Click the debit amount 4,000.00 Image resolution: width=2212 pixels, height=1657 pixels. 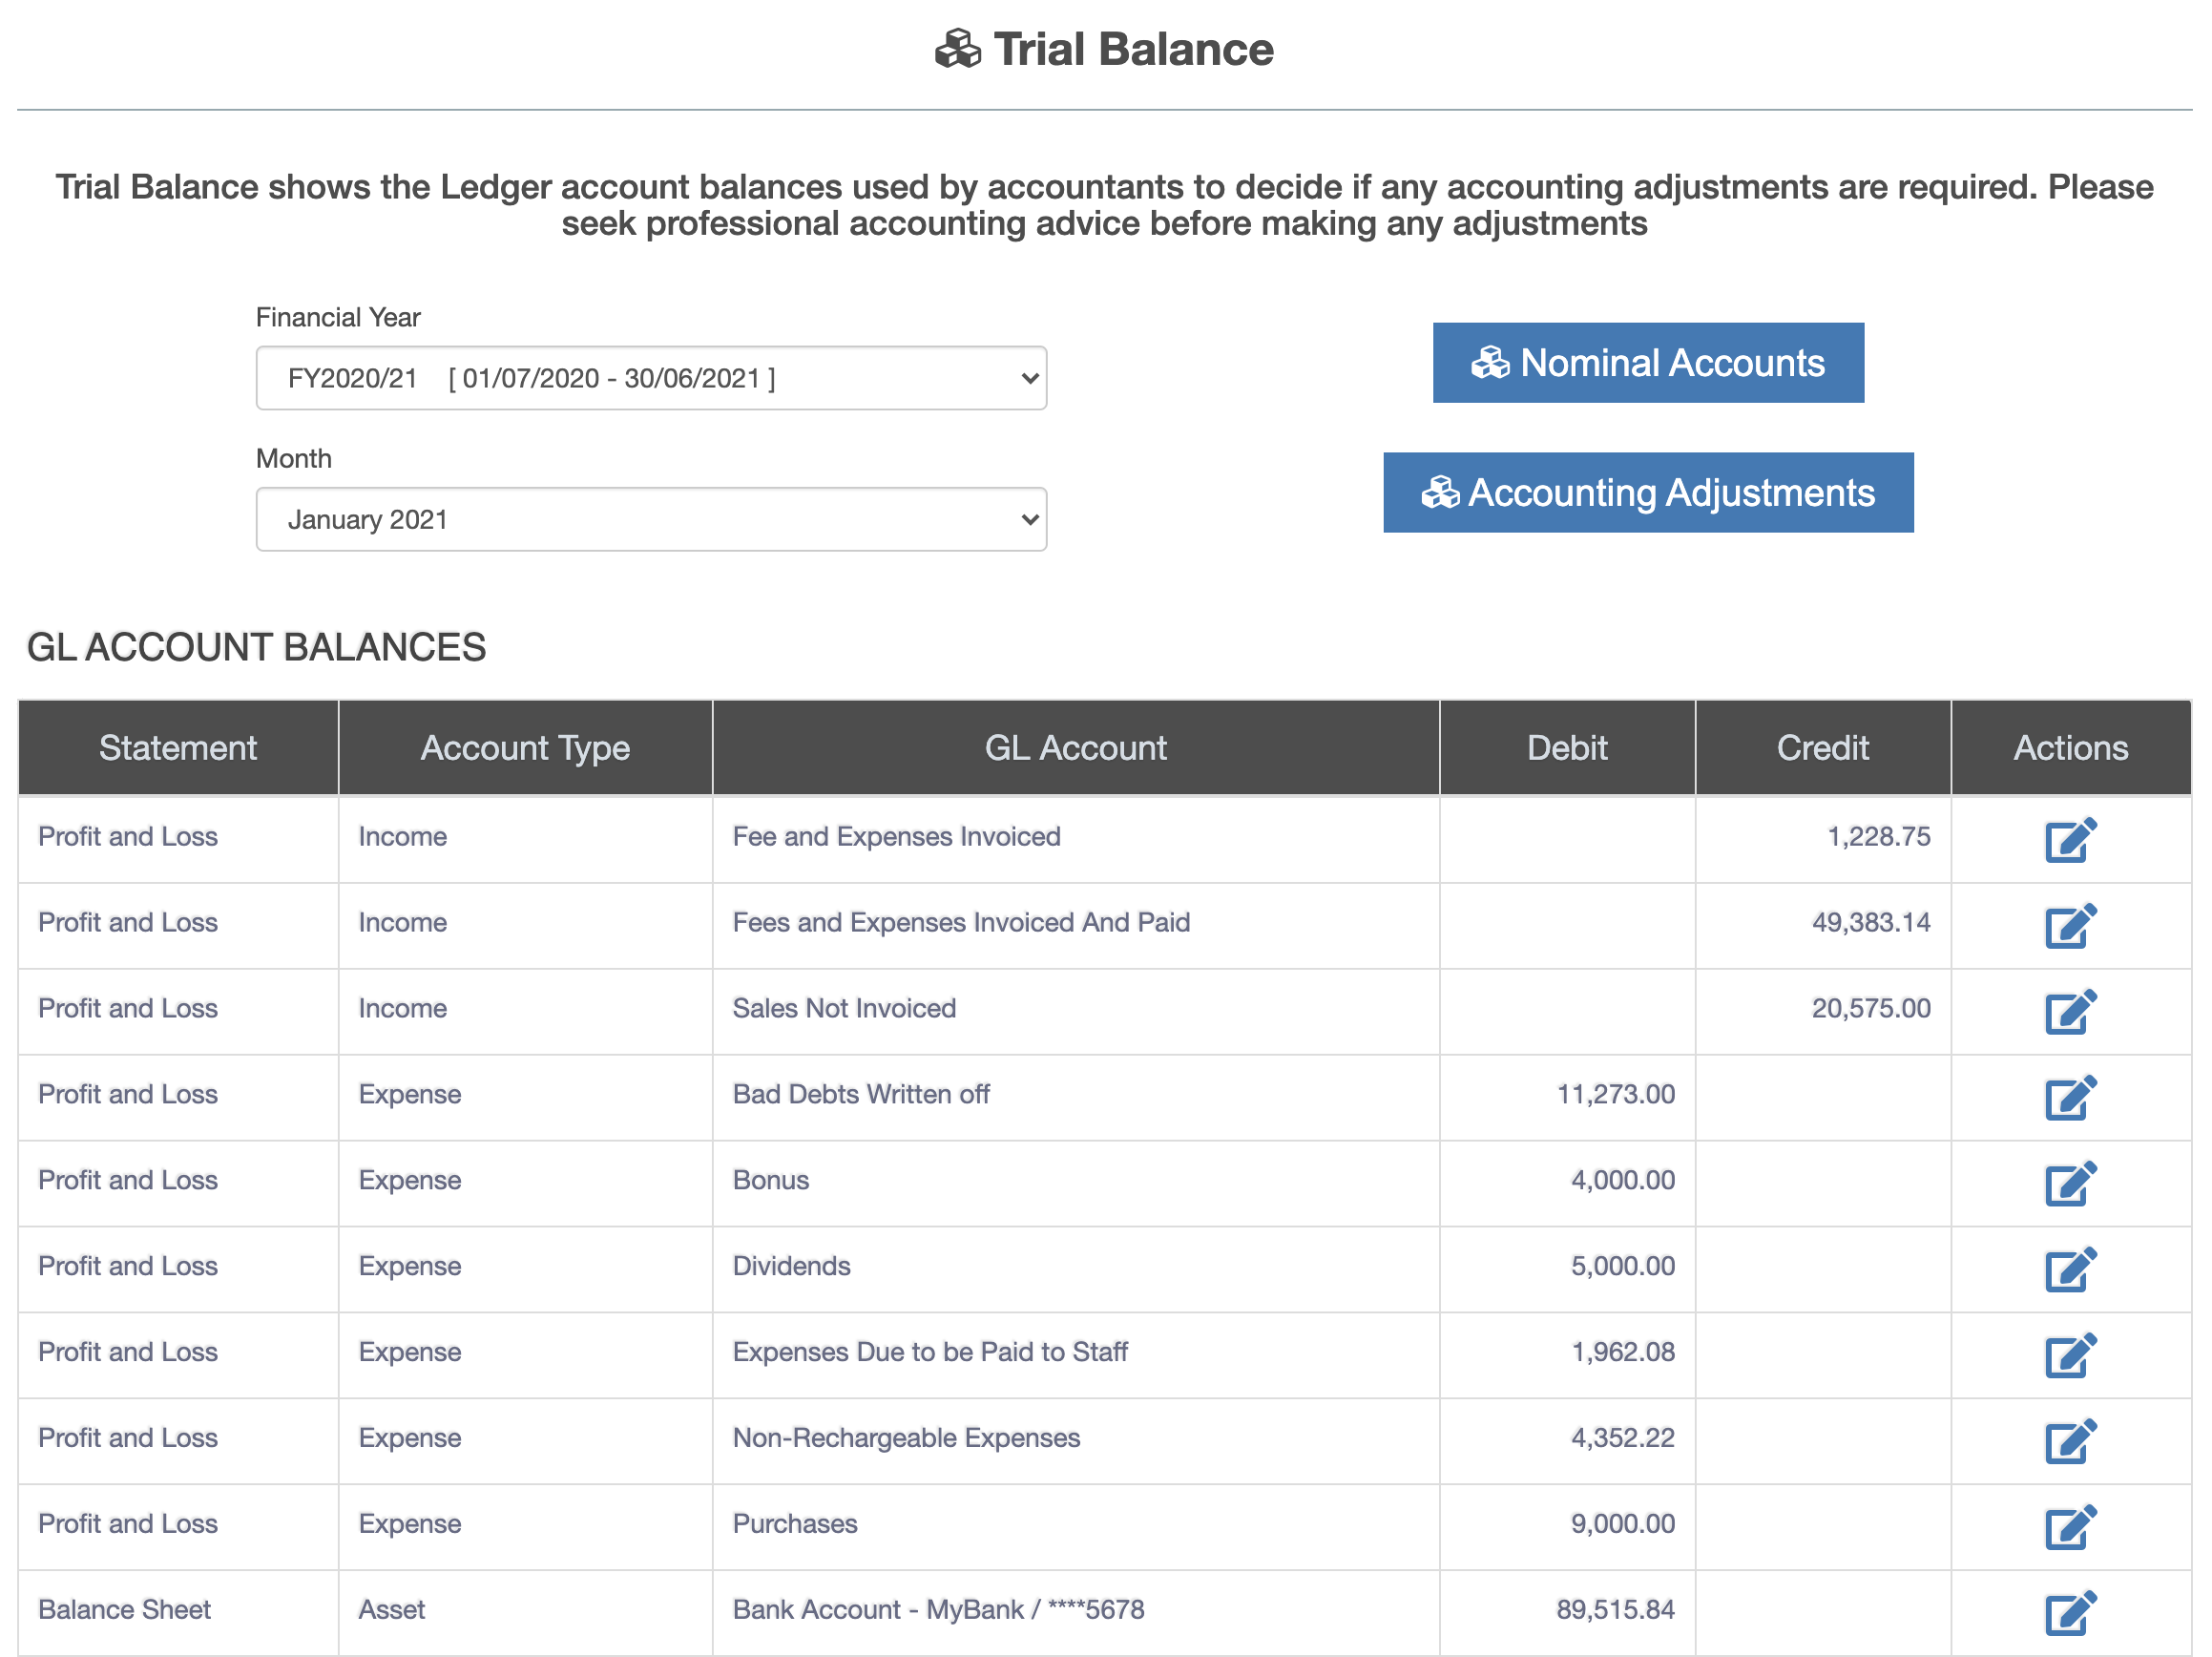[1623, 1181]
